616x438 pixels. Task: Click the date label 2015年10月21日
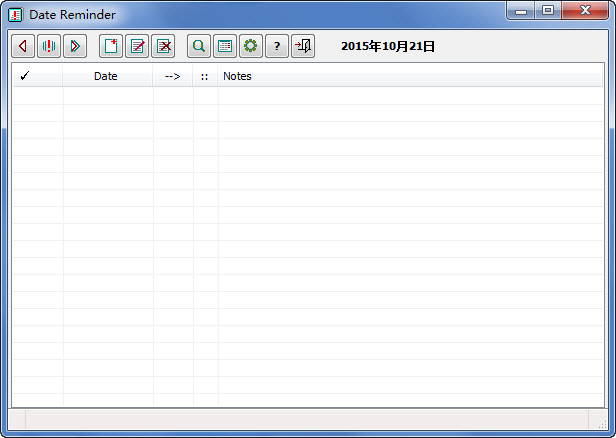pyautogui.click(x=388, y=46)
